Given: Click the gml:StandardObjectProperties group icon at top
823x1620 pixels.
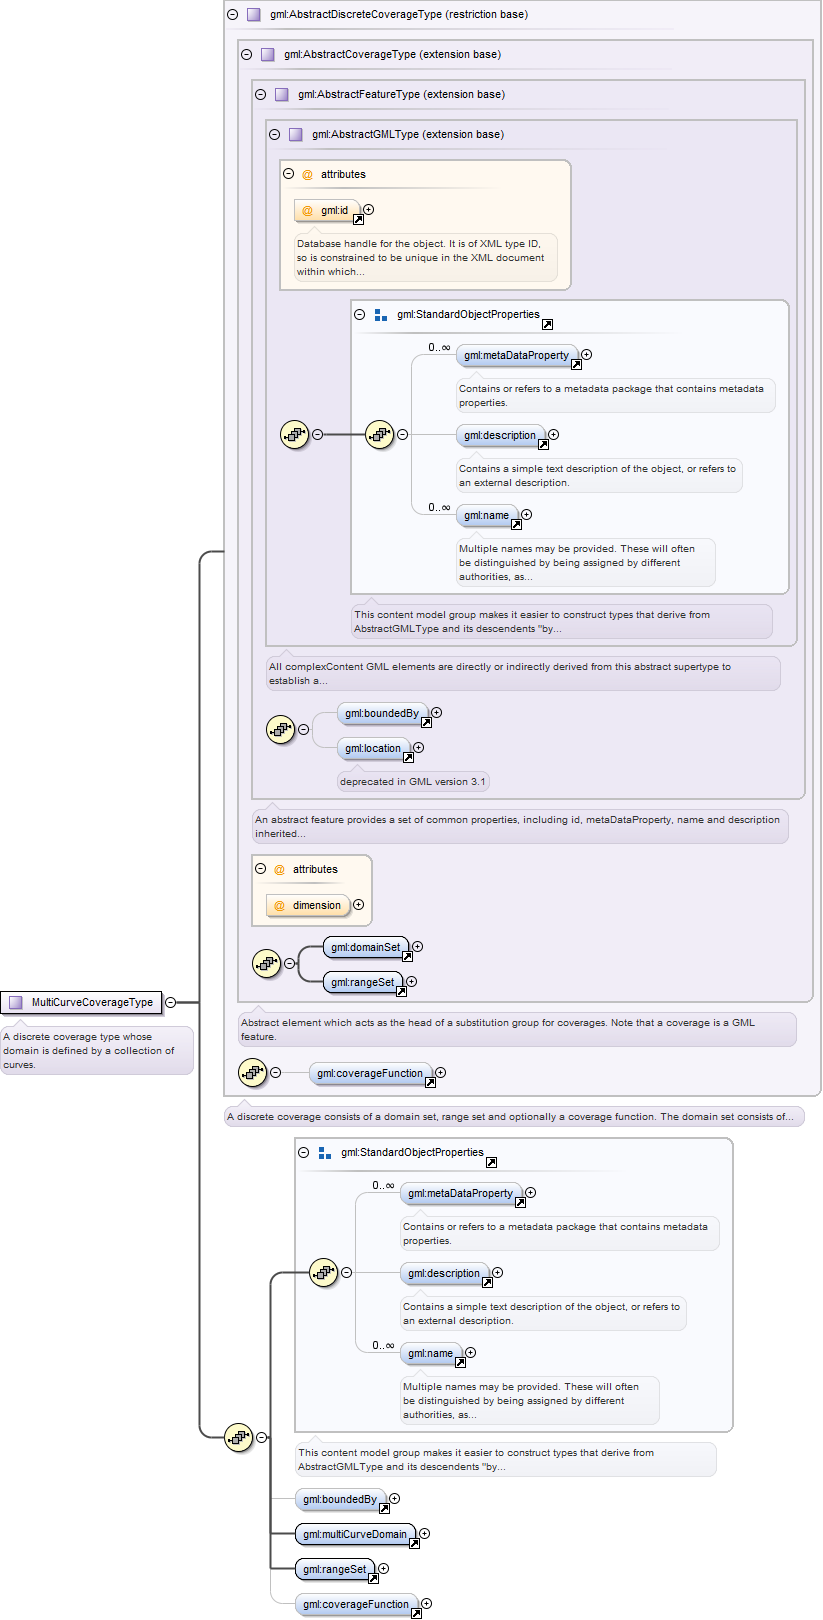Looking at the screenshot, I should coord(381,315).
